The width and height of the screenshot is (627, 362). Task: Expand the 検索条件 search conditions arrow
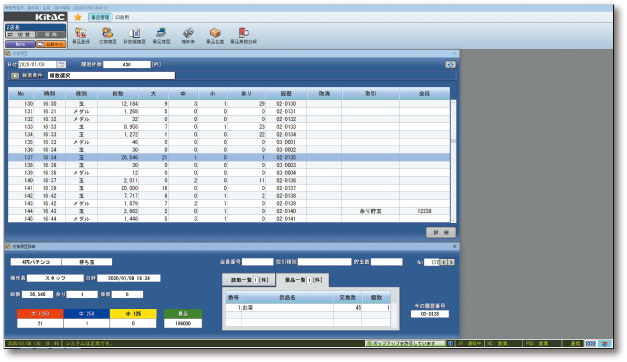click(x=15, y=75)
